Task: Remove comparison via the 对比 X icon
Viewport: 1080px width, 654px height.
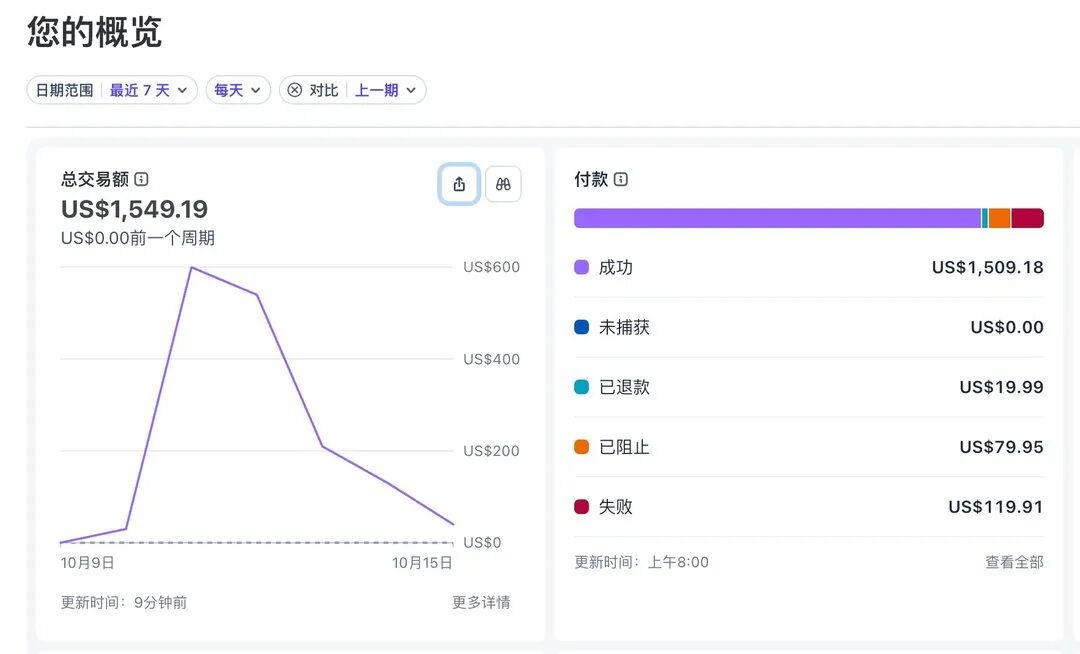Action: [x=295, y=90]
